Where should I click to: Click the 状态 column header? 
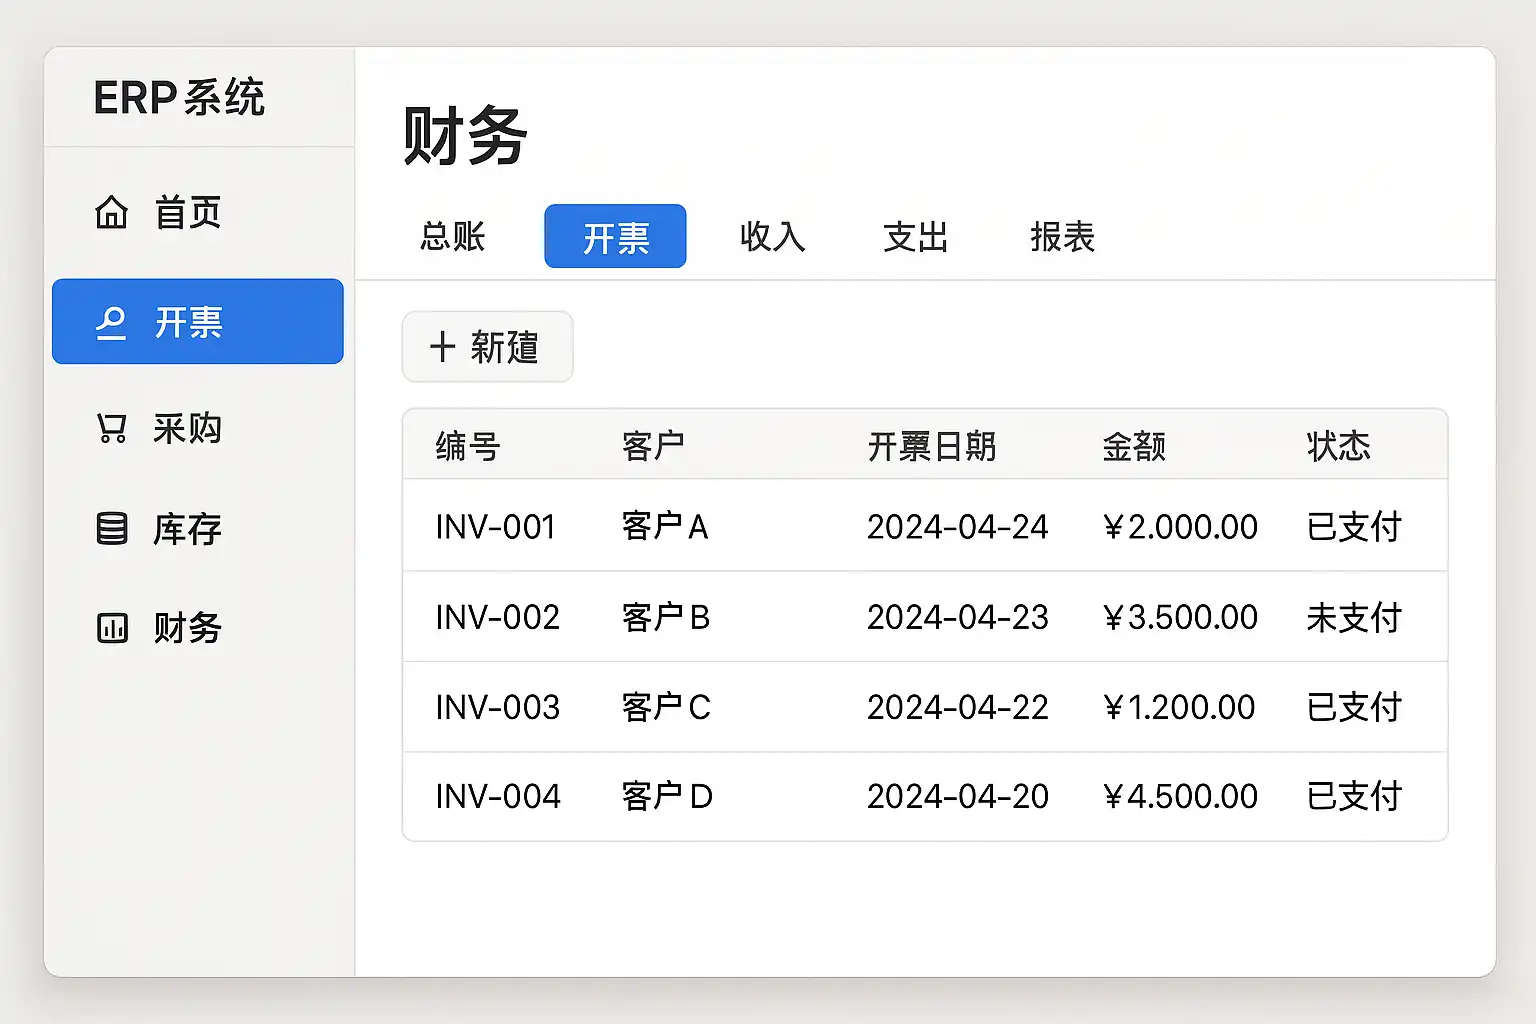pyautogui.click(x=1338, y=446)
